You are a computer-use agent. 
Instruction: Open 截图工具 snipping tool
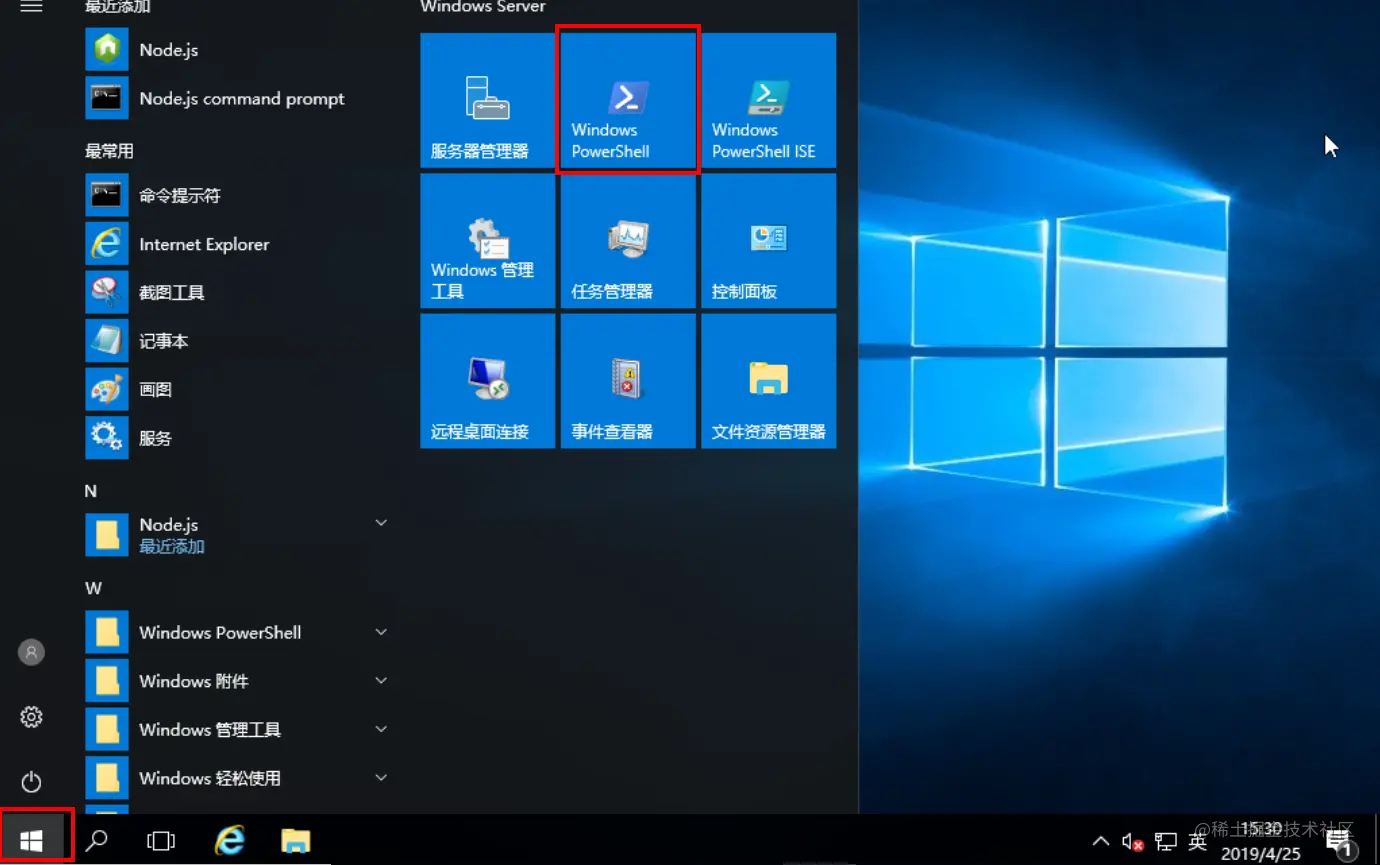coord(237,292)
